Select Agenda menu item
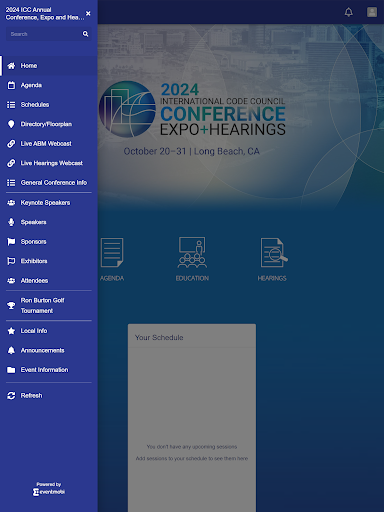384x512 pixels. 49,85
